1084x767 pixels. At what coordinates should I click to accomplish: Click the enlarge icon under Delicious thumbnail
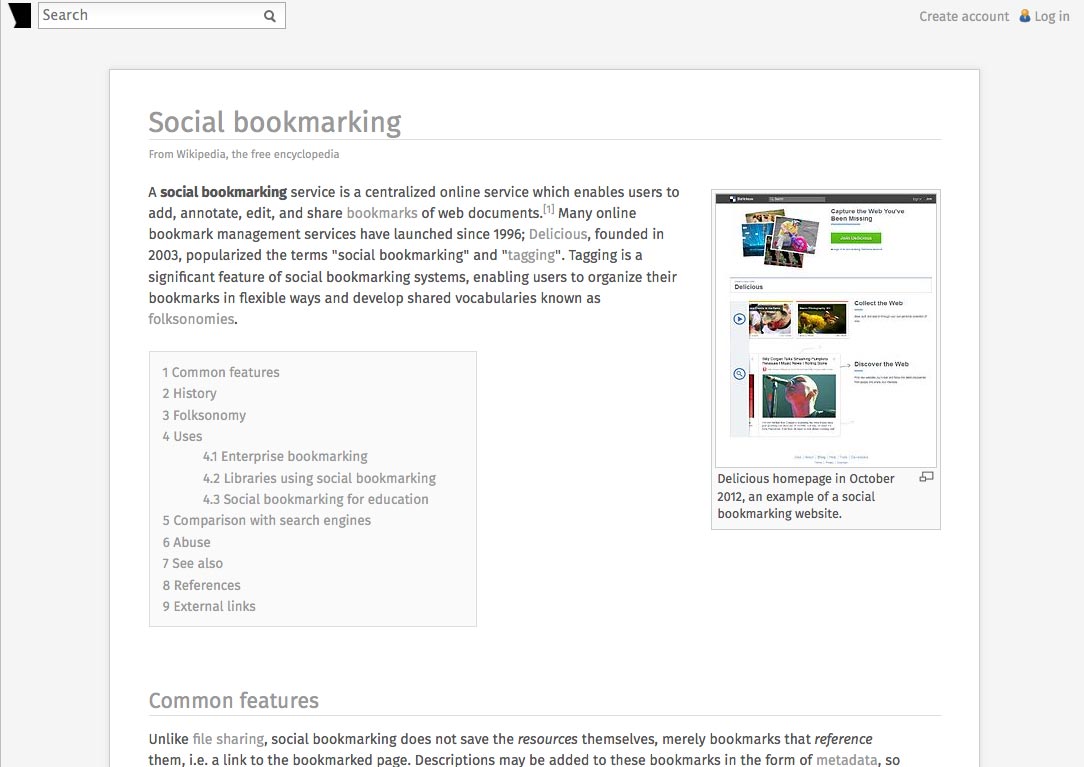(x=926, y=477)
